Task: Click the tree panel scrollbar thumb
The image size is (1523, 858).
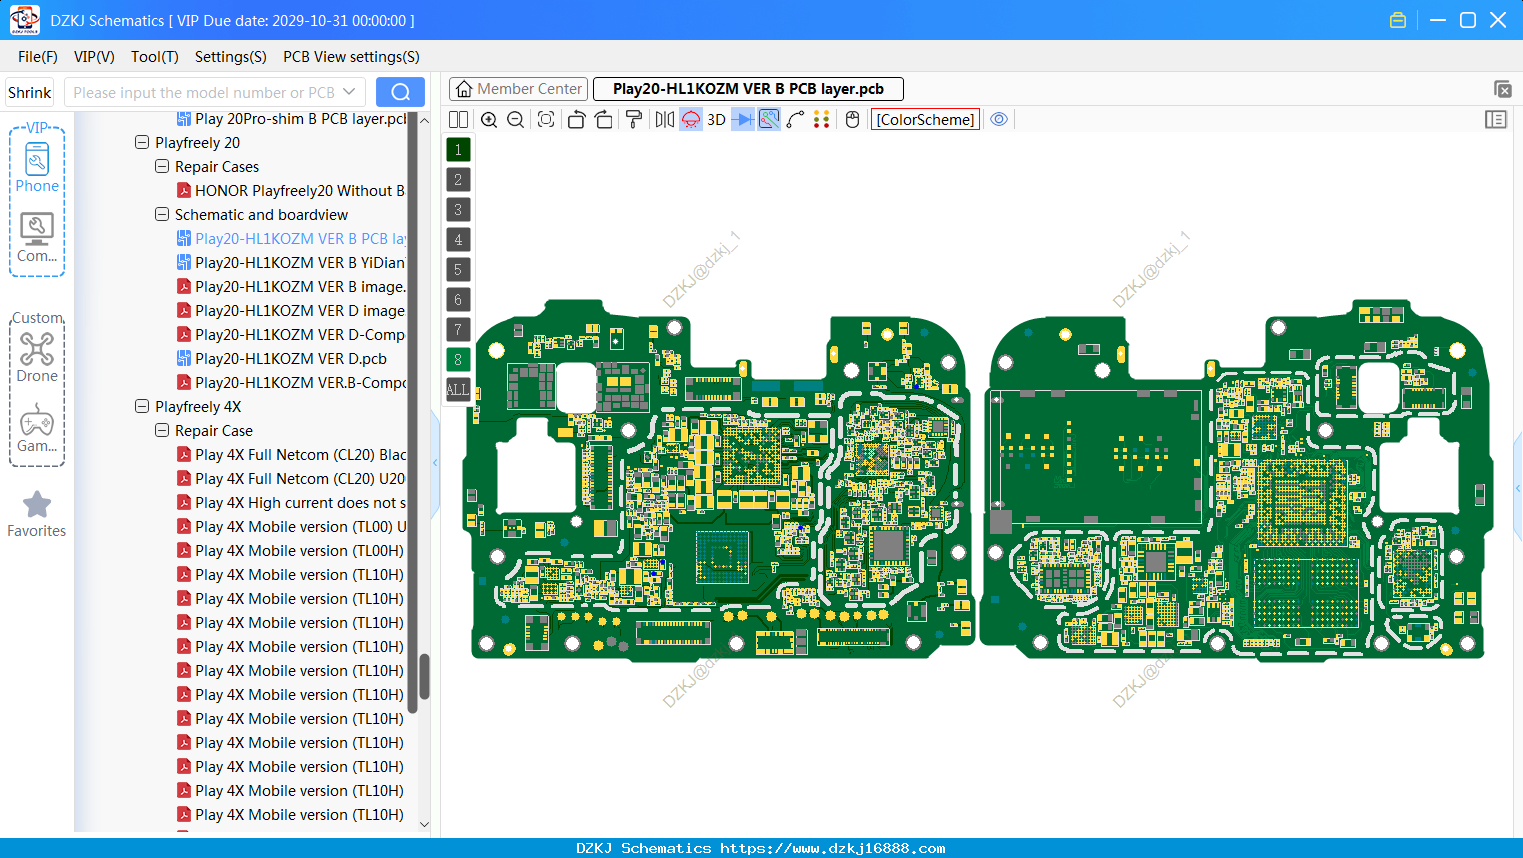Action: [424, 677]
